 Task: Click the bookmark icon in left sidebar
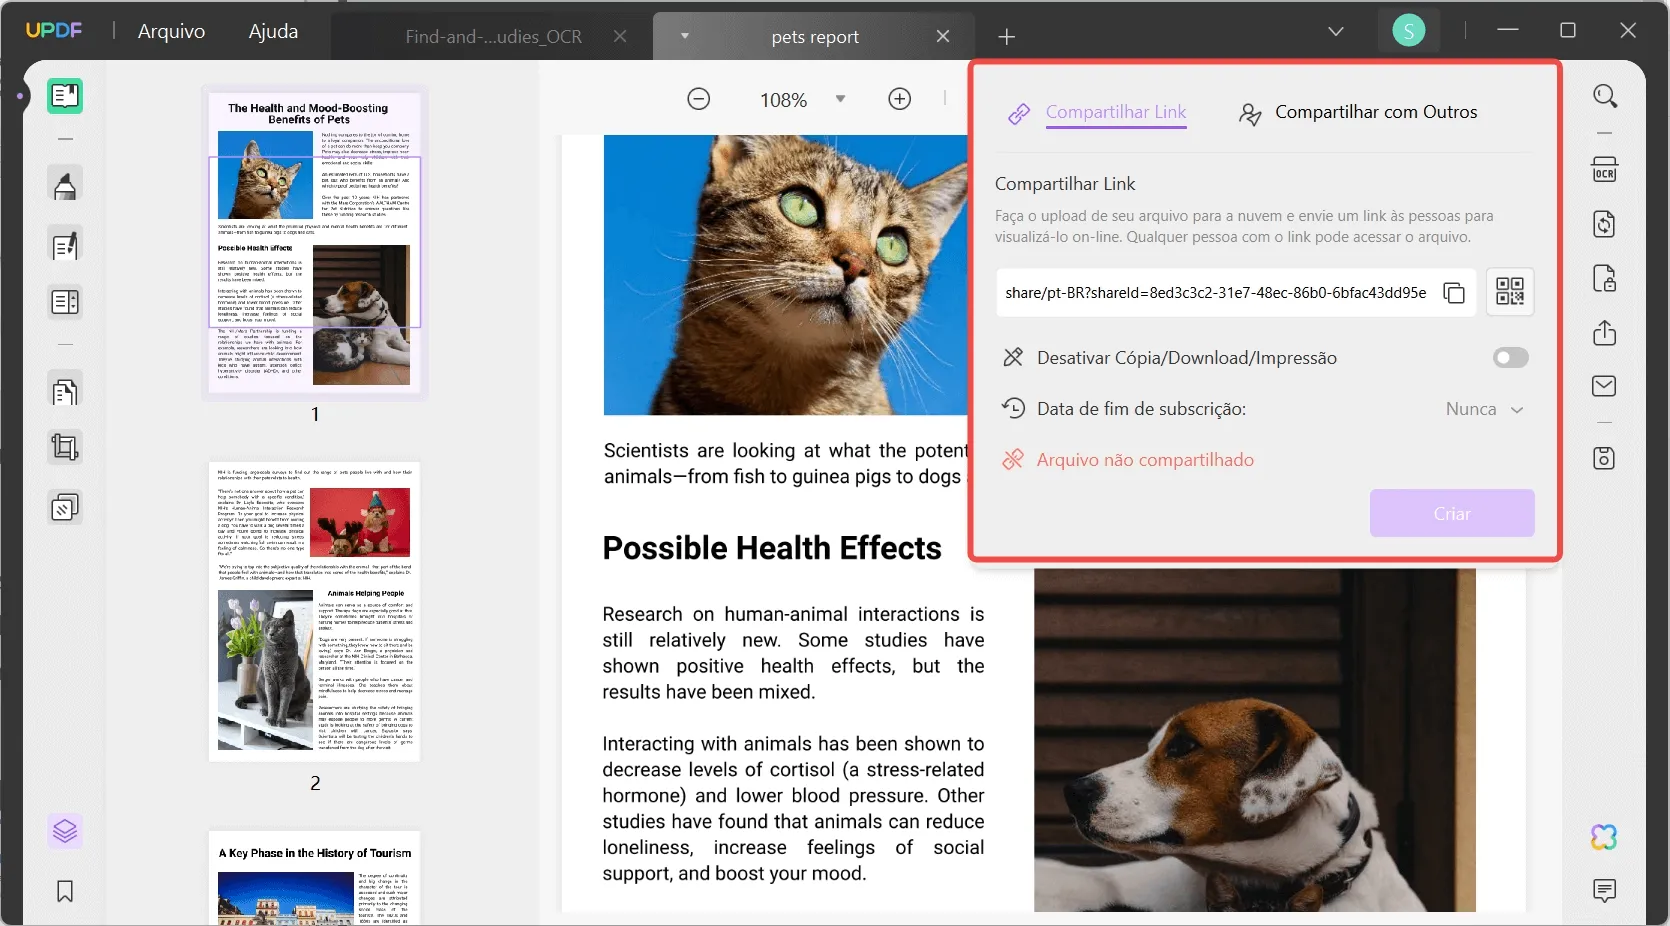[65, 892]
